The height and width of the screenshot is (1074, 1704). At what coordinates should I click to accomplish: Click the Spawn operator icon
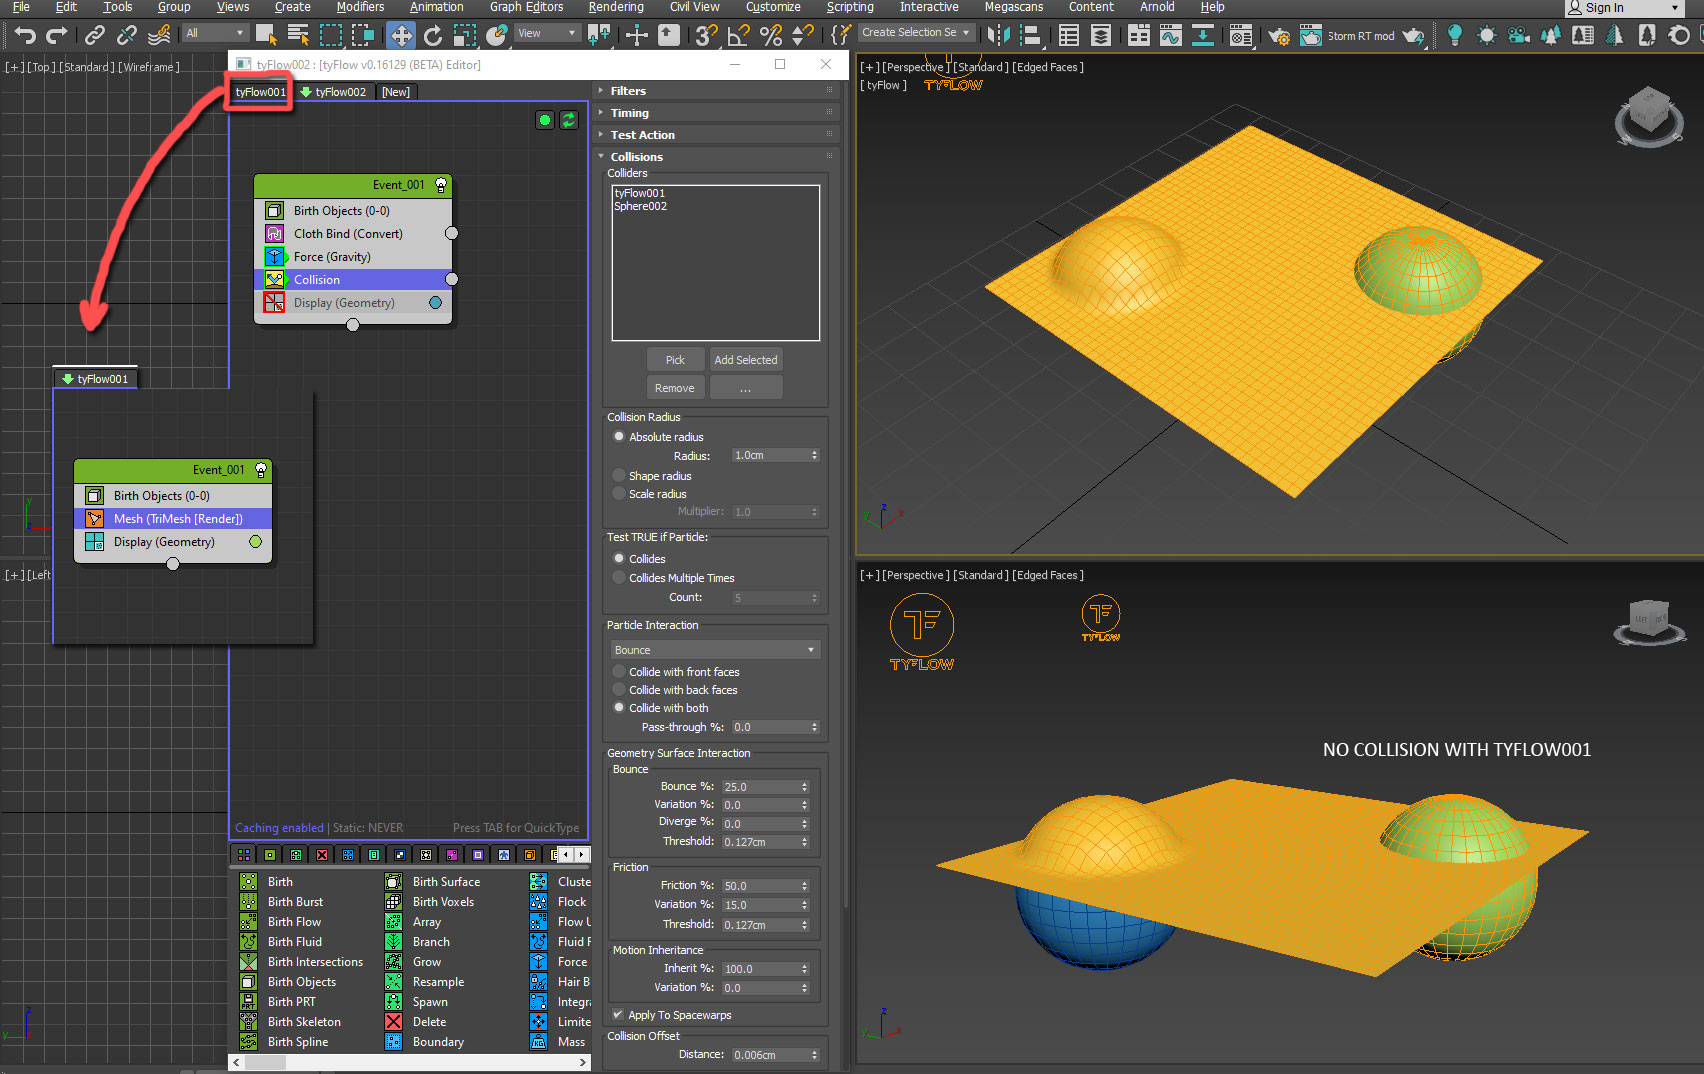click(x=393, y=1002)
